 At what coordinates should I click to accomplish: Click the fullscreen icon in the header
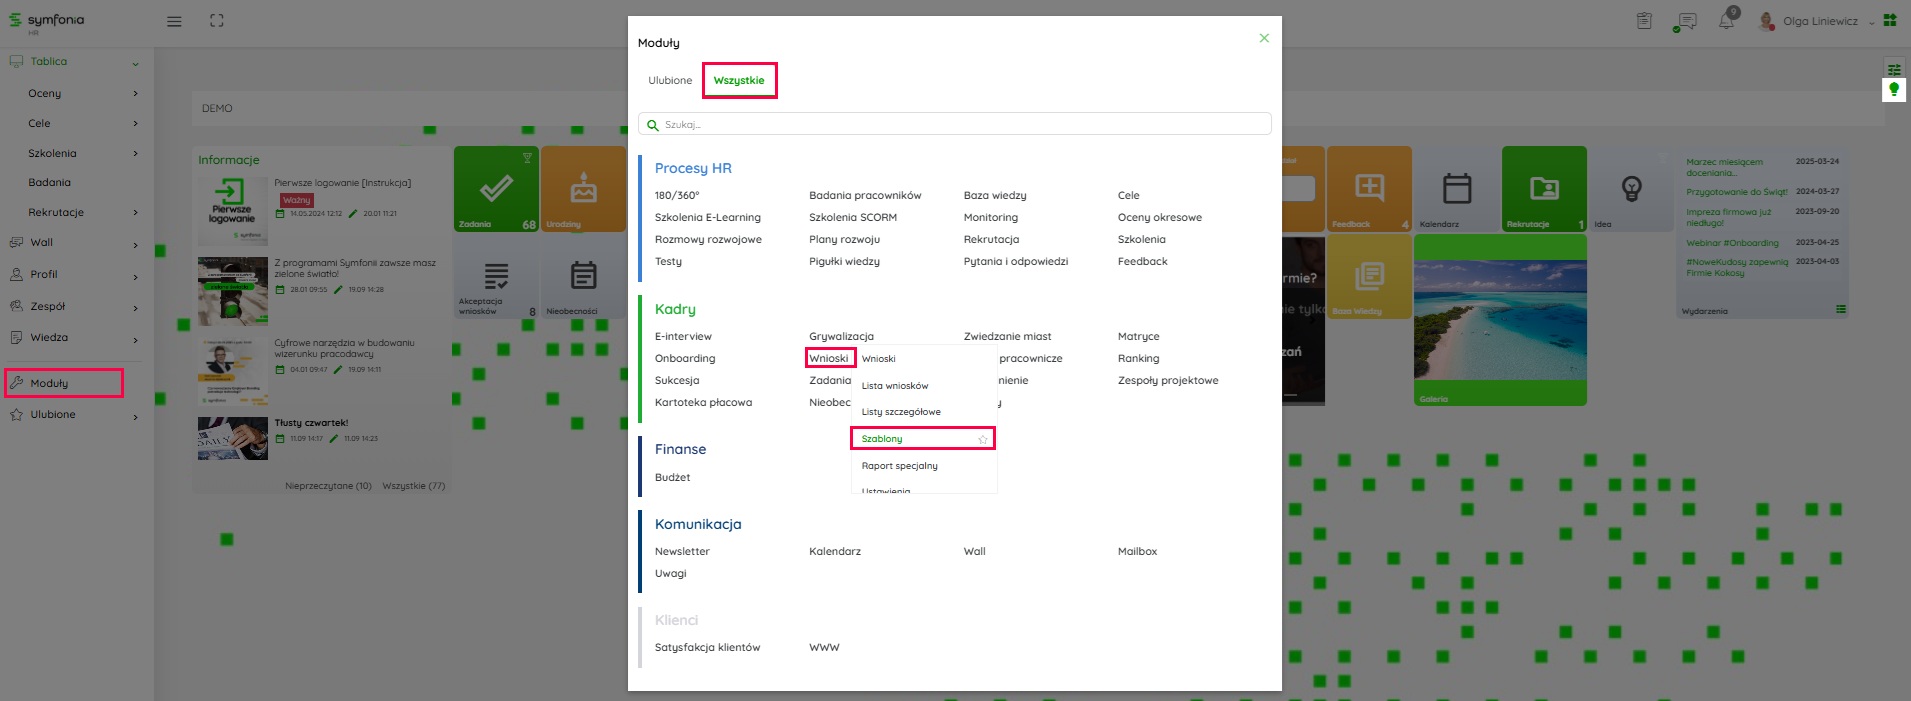click(216, 21)
